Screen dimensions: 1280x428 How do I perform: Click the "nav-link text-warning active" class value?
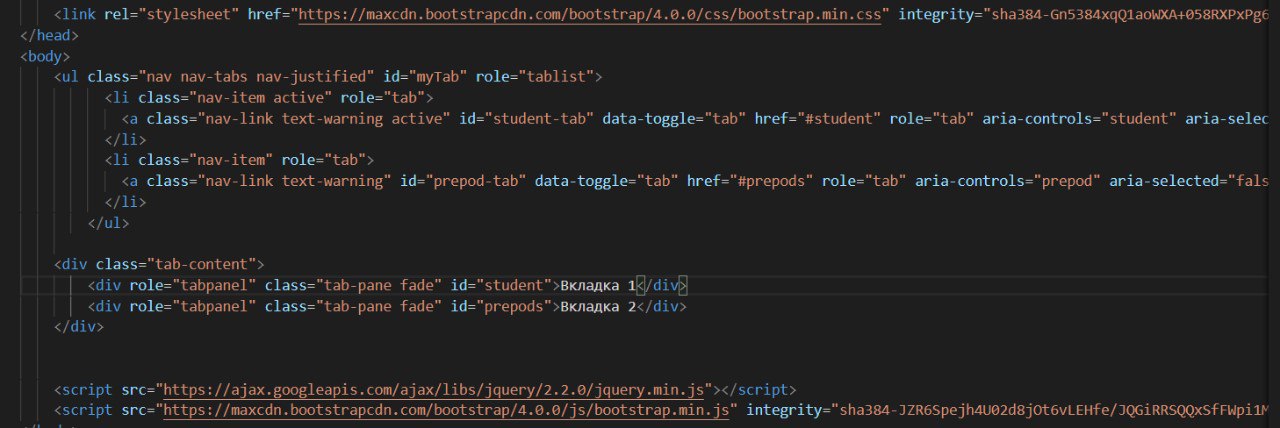pyautogui.click(x=323, y=119)
